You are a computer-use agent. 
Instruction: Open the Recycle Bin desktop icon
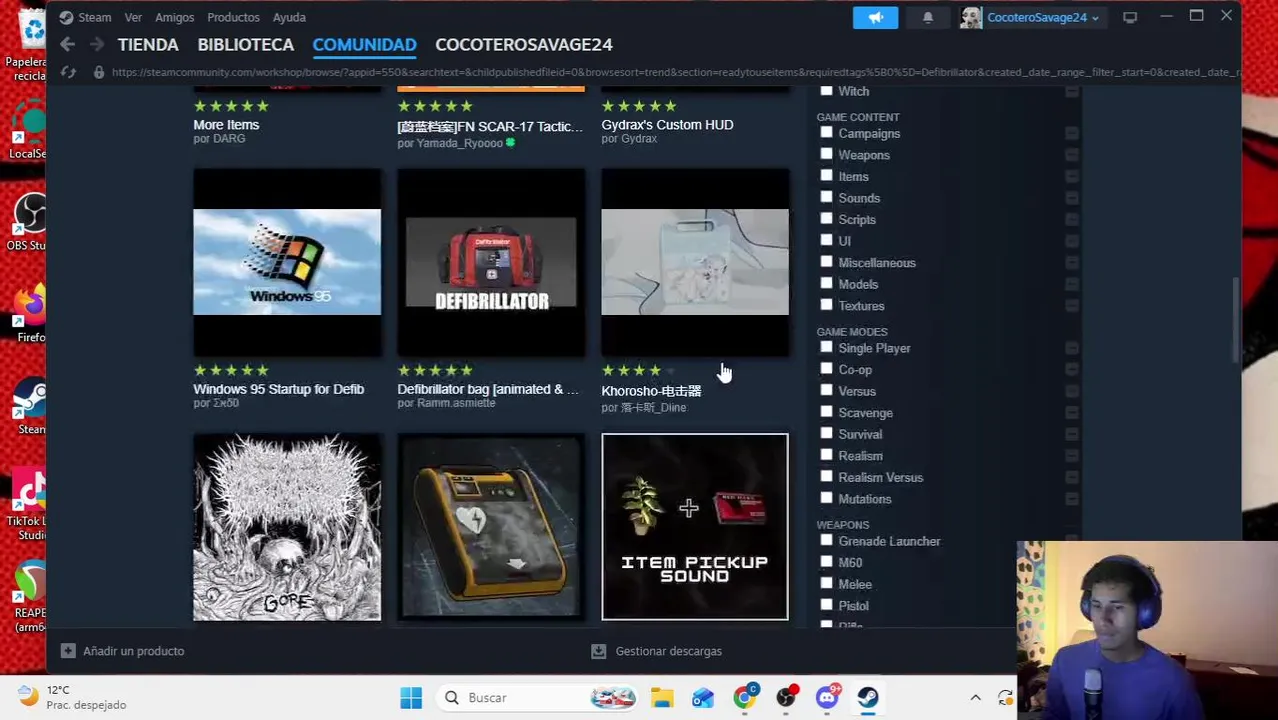[28, 45]
